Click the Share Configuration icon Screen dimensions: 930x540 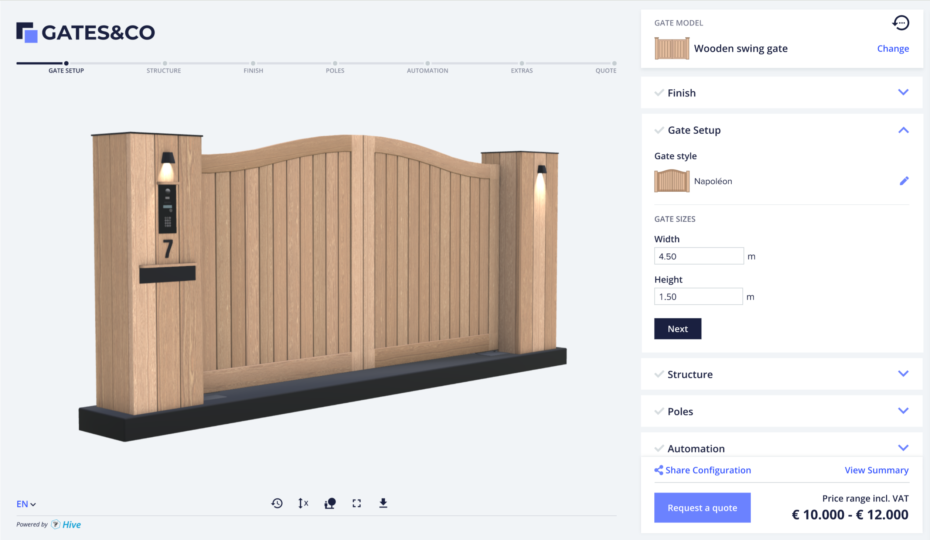click(658, 470)
